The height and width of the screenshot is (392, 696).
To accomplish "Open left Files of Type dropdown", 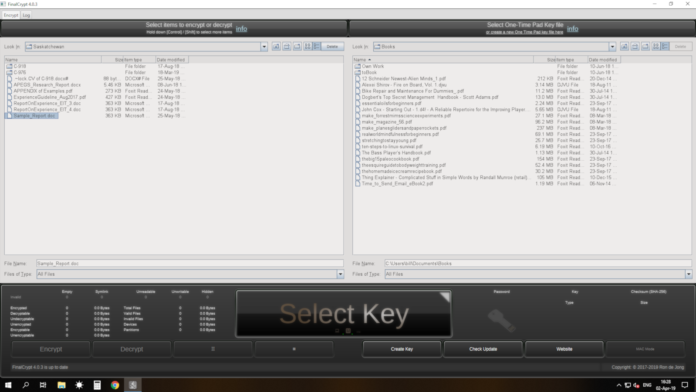I will (x=340, y=274).
